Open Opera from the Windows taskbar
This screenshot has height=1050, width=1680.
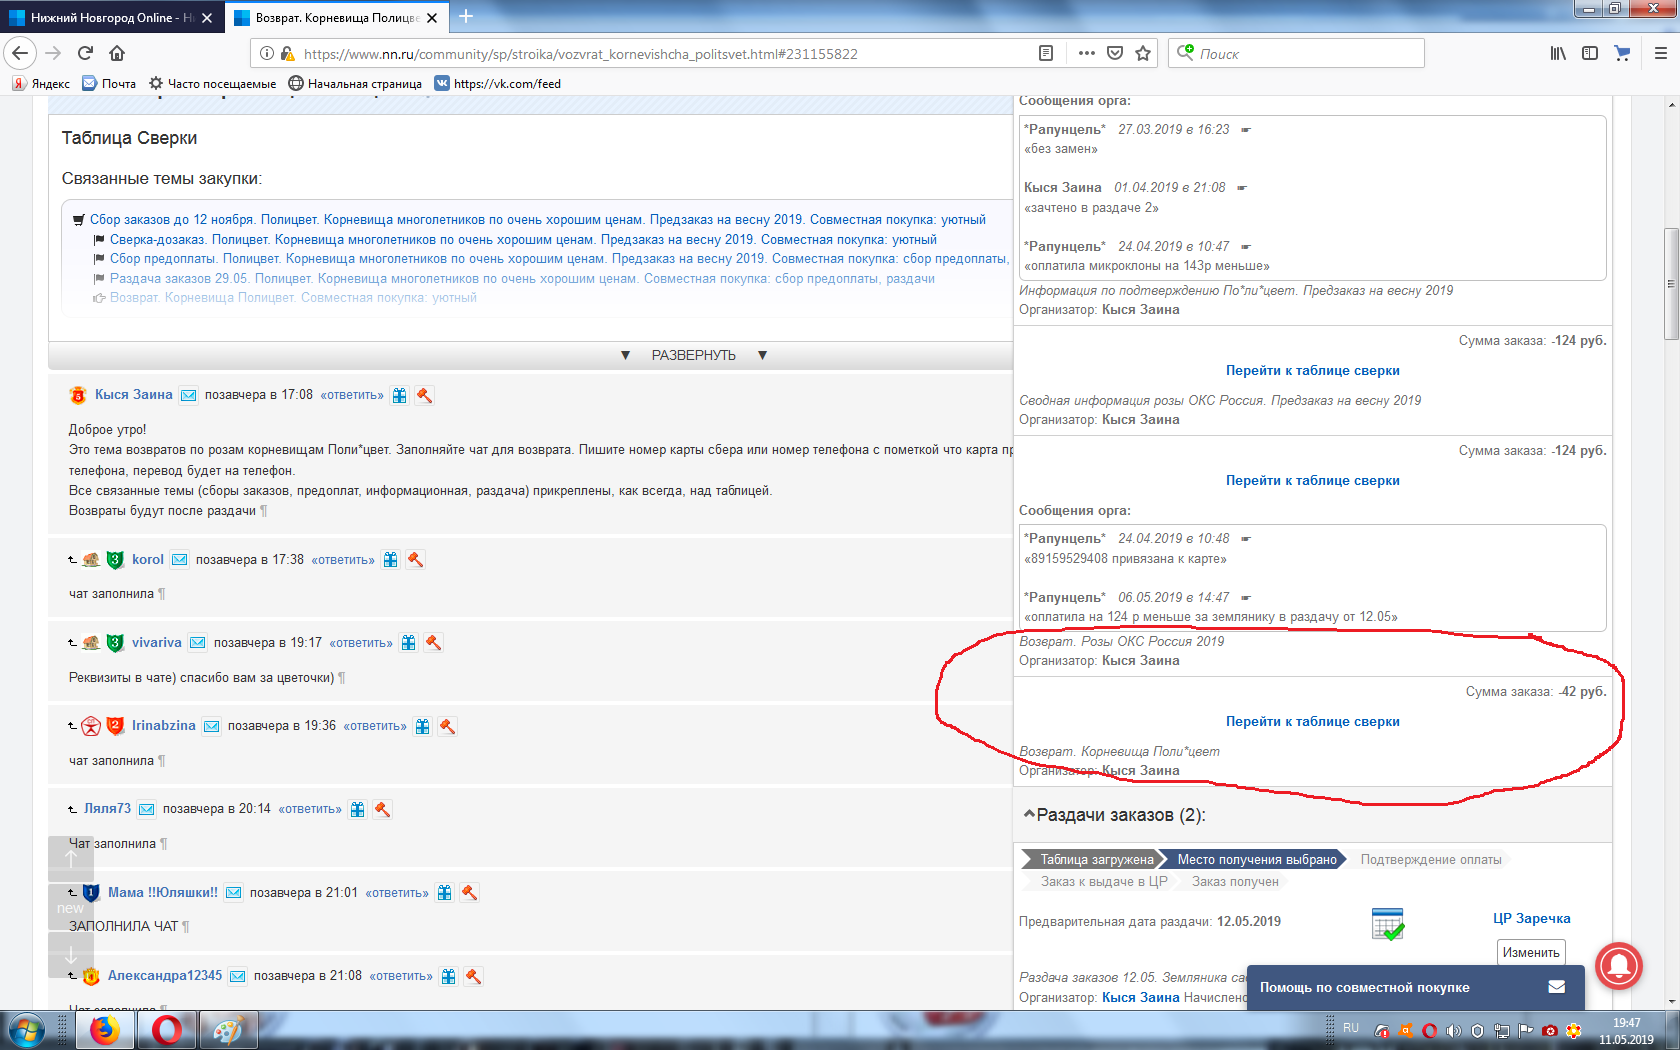[x=166, y=1030]
